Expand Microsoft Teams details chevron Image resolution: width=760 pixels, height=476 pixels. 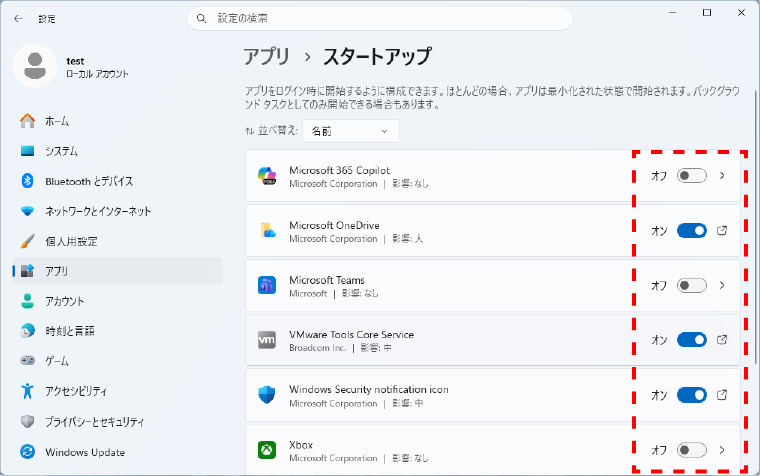coord(722,285)
